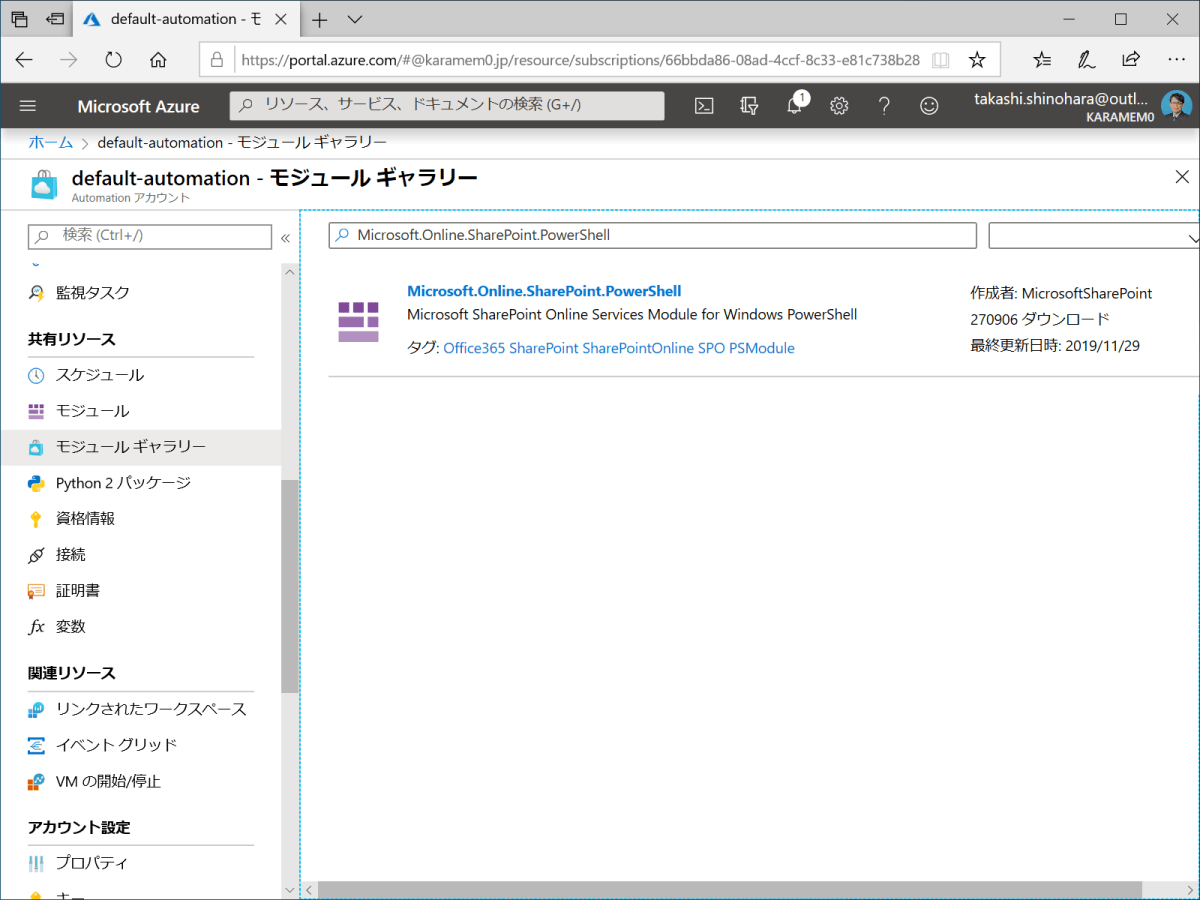The image size is (1200, 900).
Task: Click the モジュール sidebar icon
Action: tap(36, 411)
